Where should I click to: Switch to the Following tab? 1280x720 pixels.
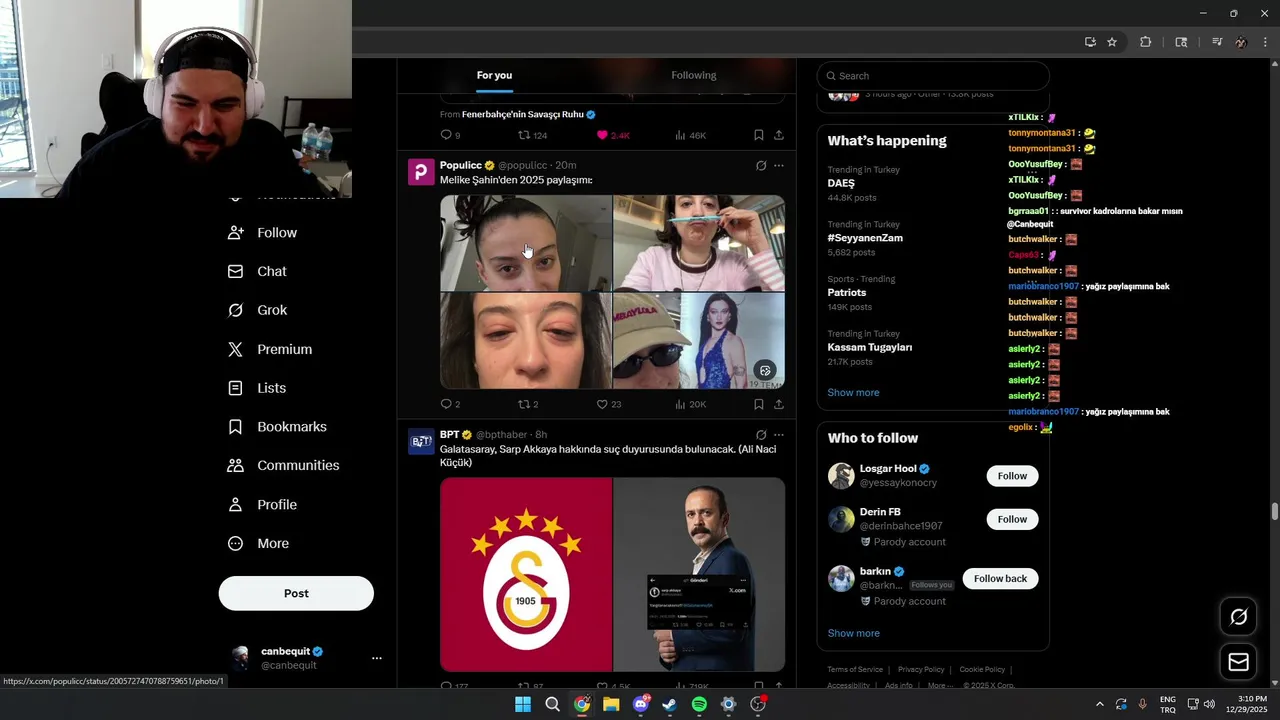693,76
